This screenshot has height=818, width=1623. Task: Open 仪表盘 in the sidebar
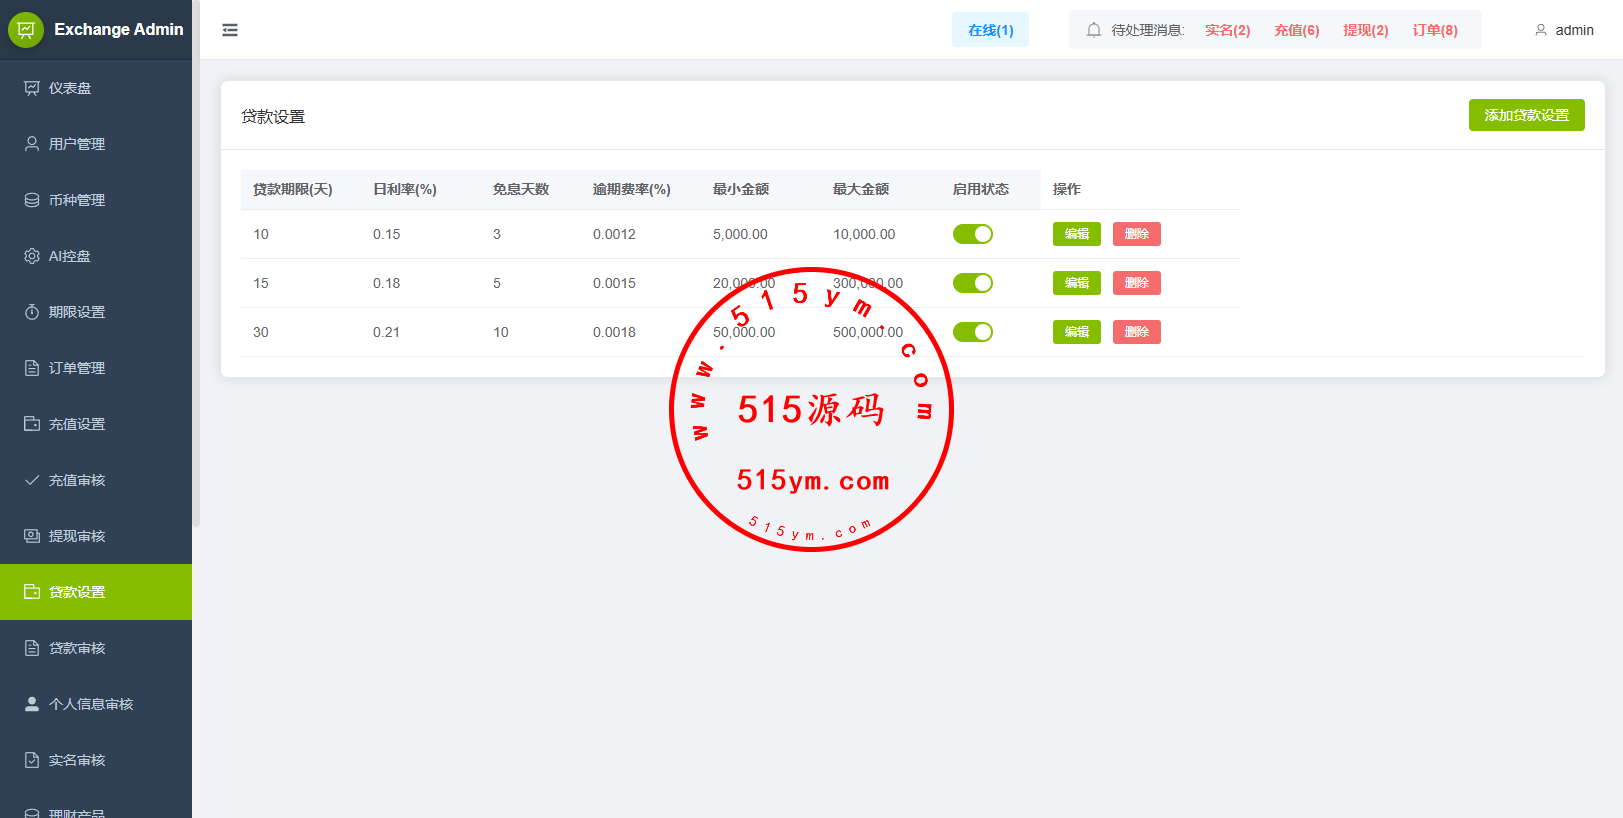(96, 88)
